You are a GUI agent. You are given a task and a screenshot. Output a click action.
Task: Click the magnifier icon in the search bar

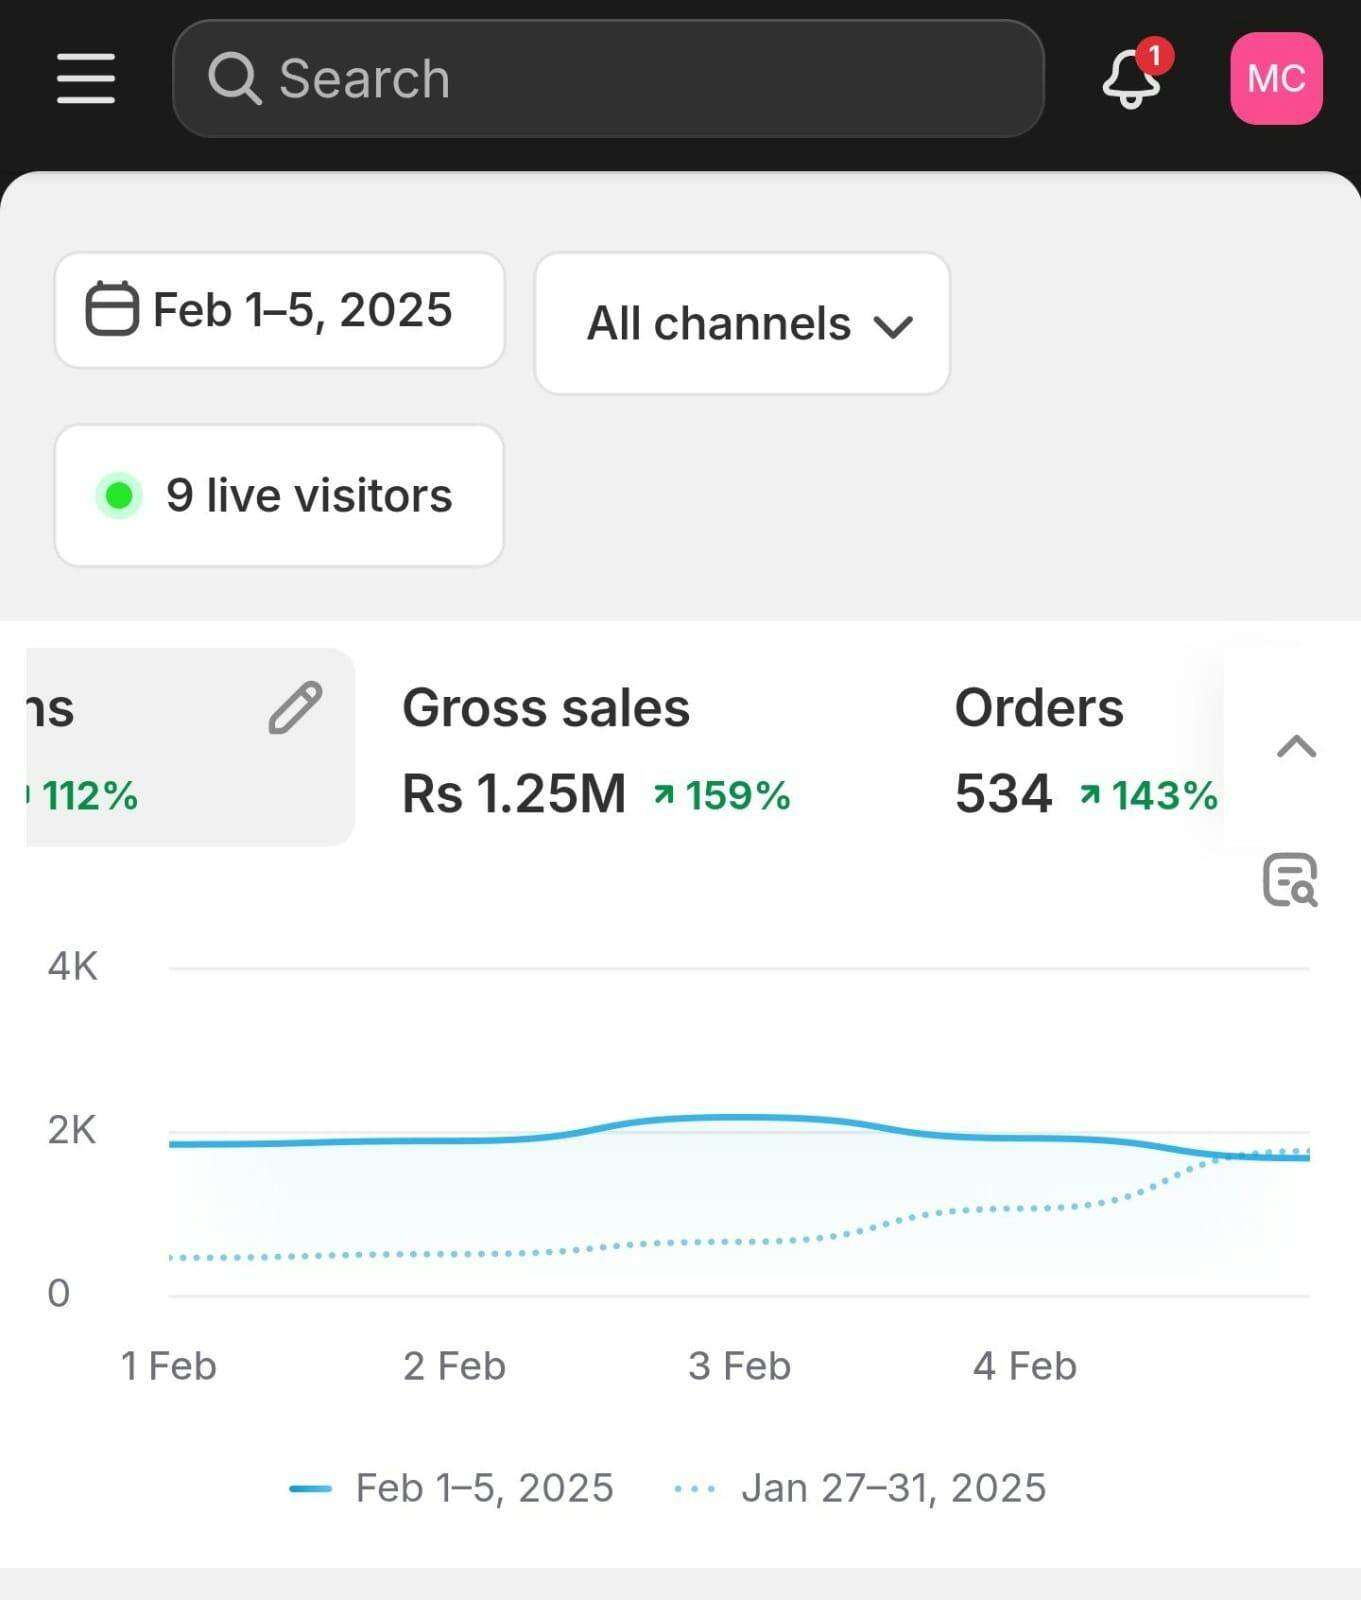[234, 79]
